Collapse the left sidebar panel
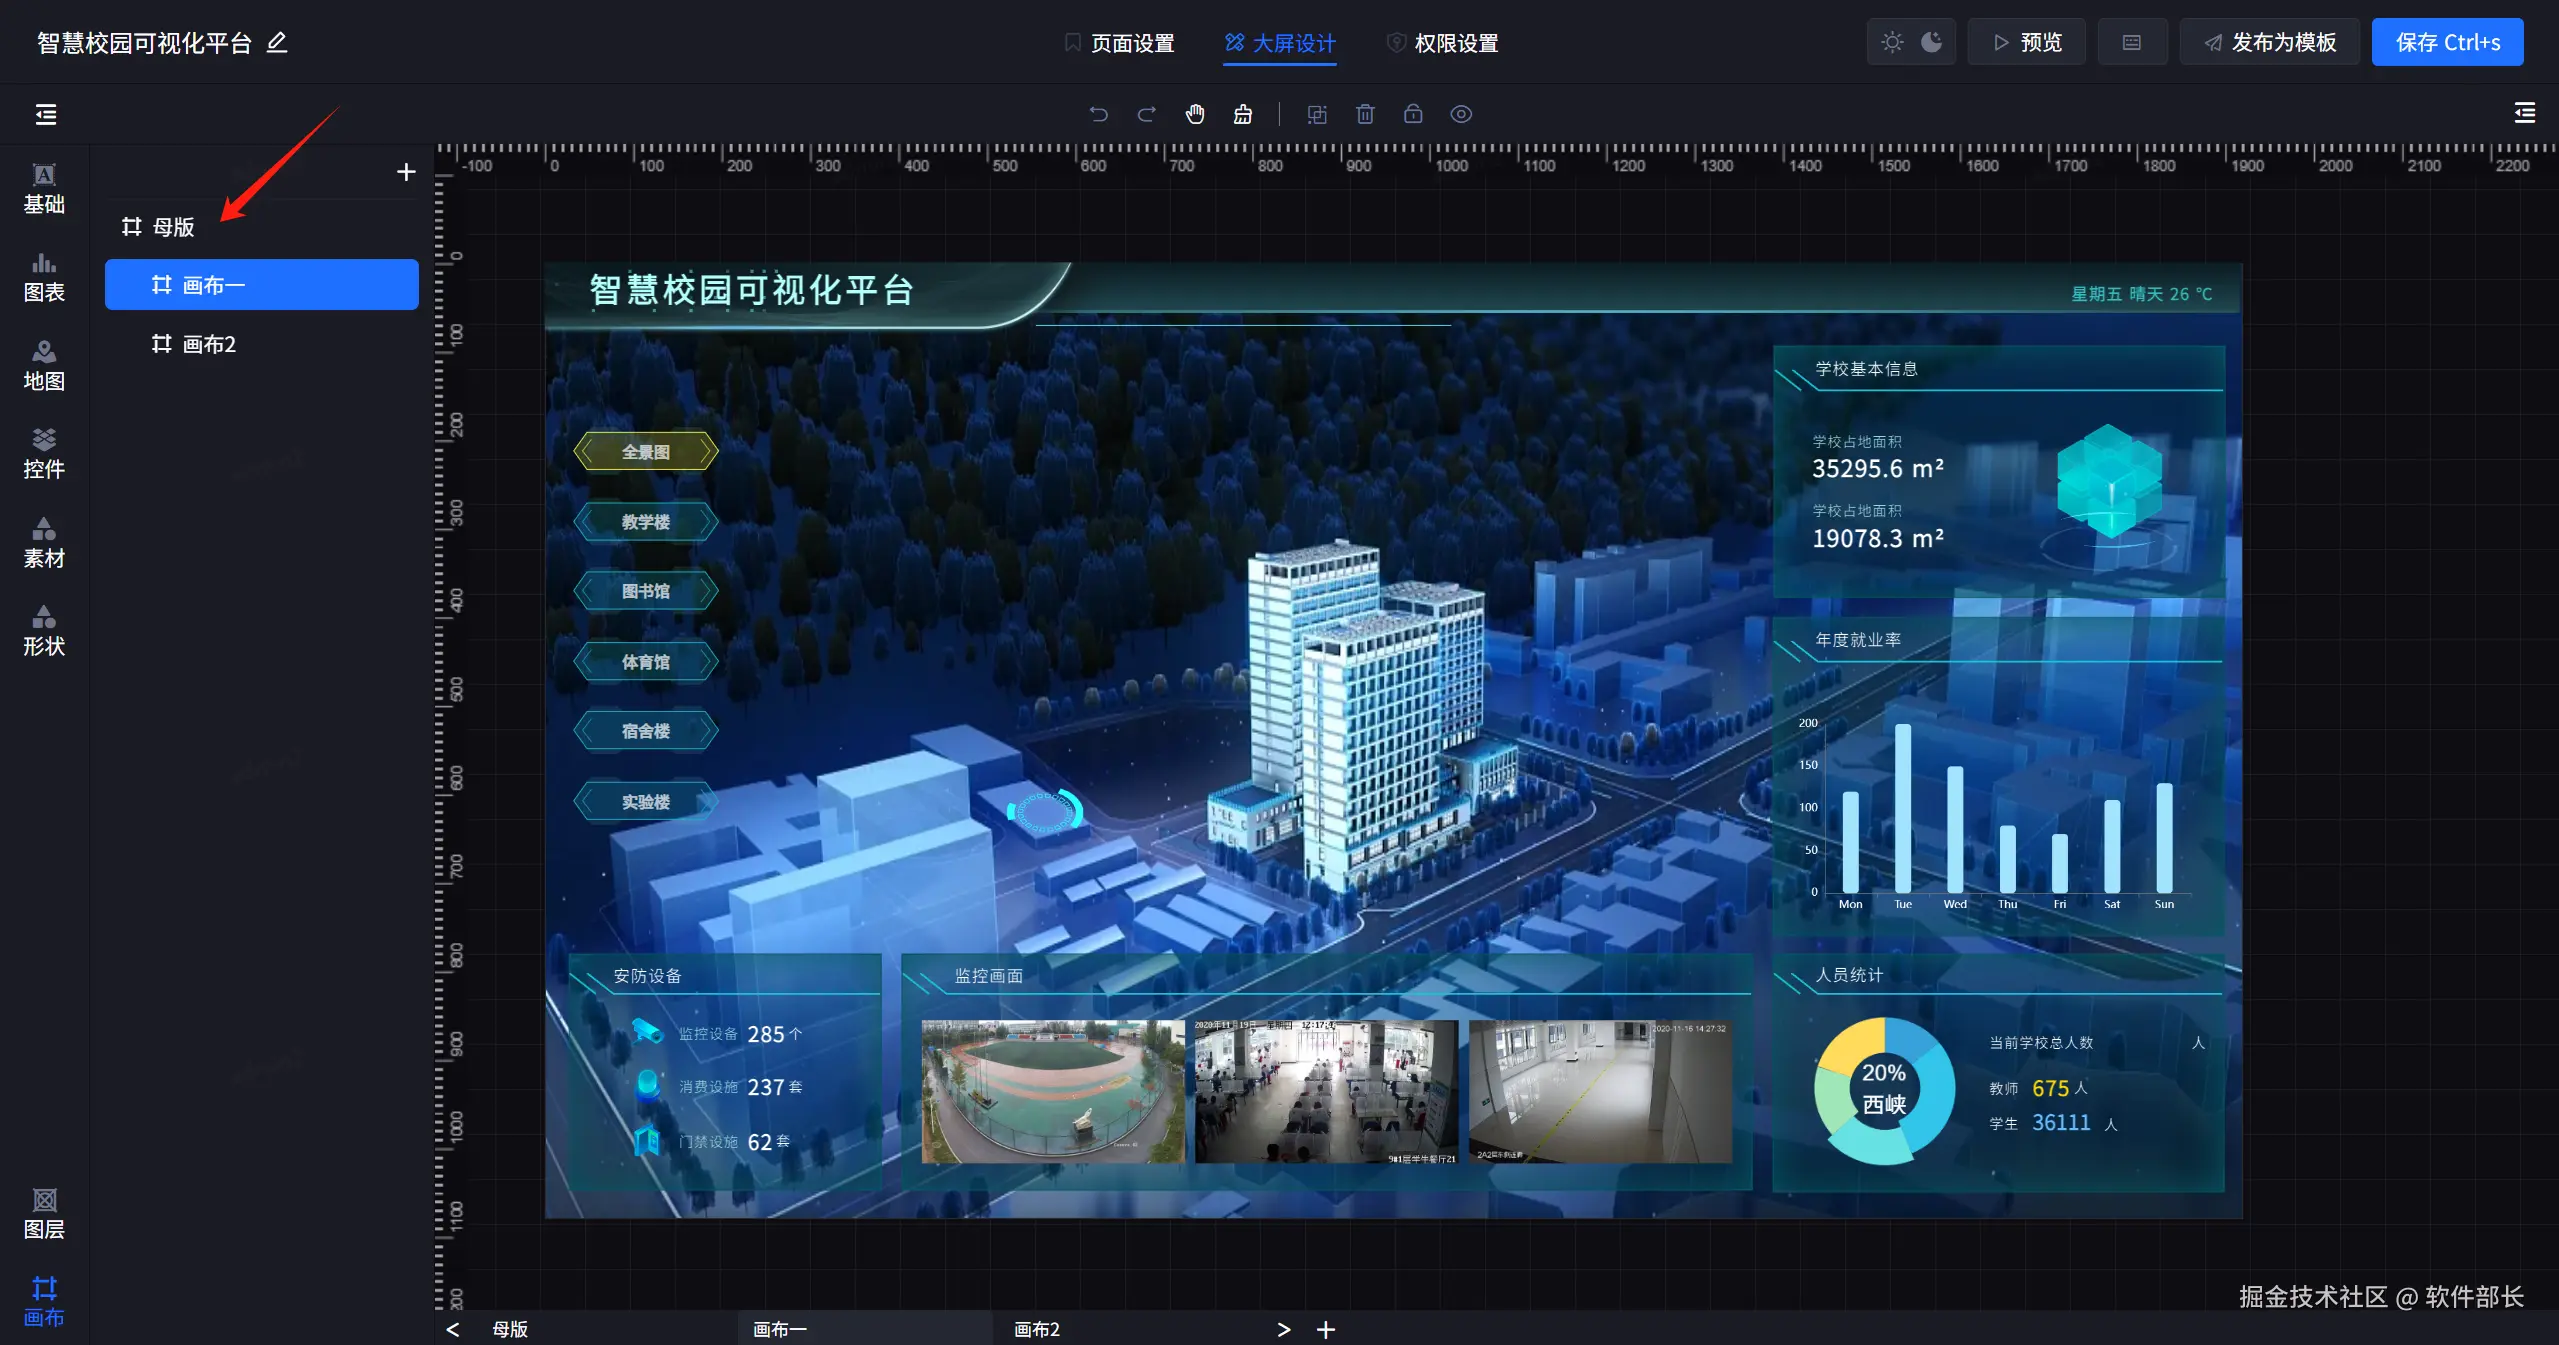 click(46, 114)
